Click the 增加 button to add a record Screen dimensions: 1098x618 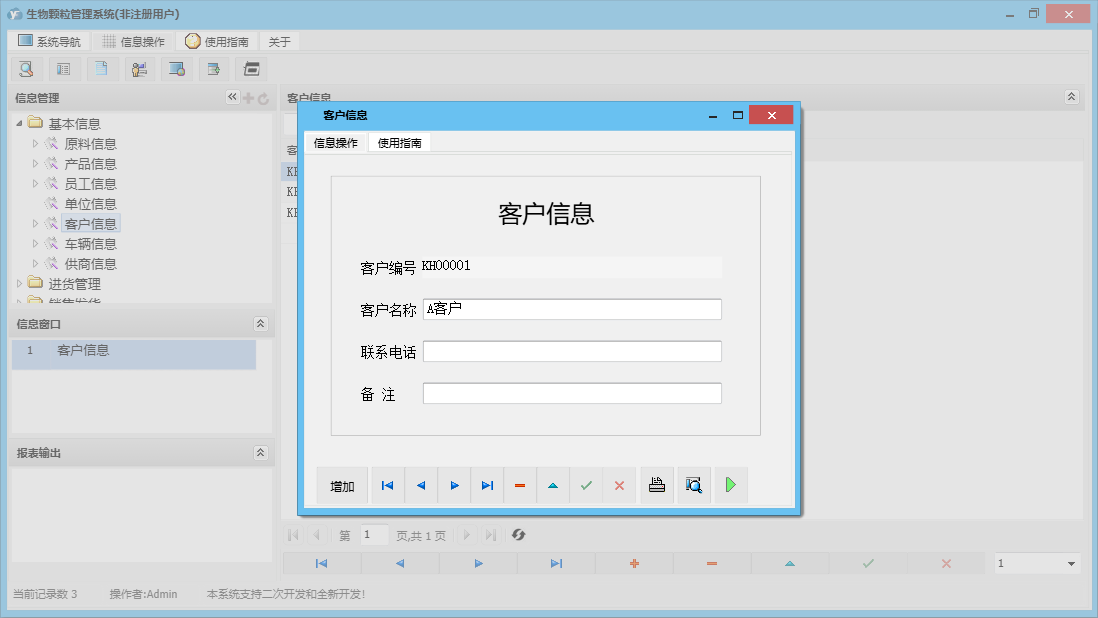tap(342, 485)
